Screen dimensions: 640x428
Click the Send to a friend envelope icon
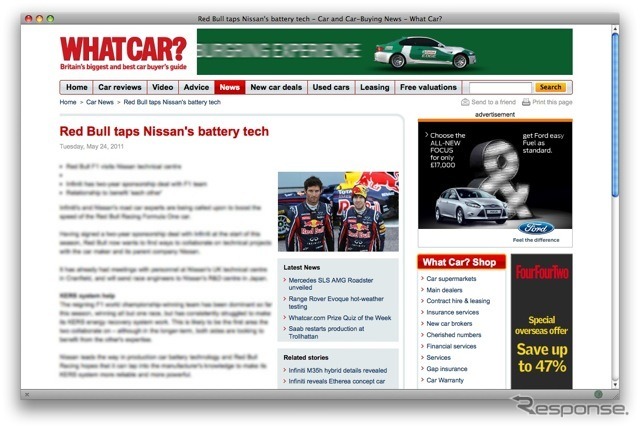[466, 102]
